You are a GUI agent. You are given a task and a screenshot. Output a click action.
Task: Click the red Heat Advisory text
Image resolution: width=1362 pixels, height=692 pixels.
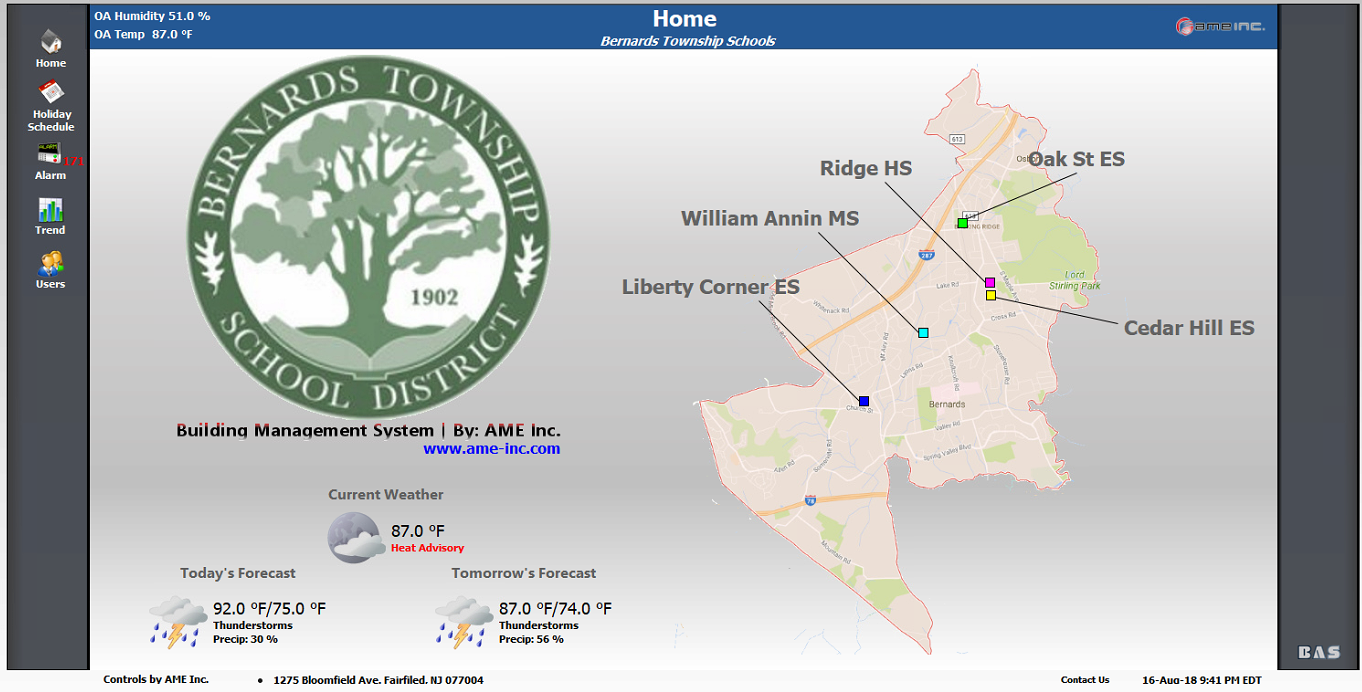(x=427, y=548)
